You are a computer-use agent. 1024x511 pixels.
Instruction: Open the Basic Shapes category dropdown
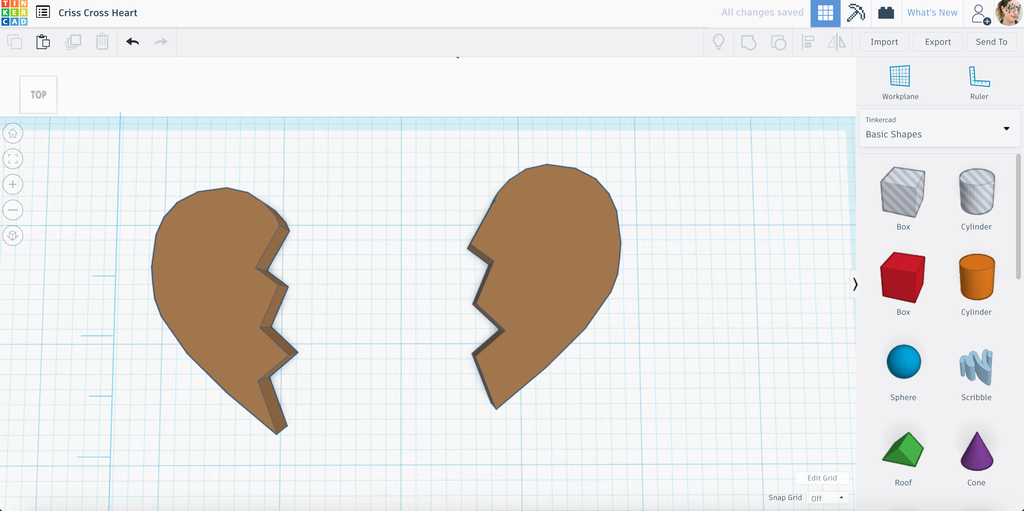(x=939, y=128)
